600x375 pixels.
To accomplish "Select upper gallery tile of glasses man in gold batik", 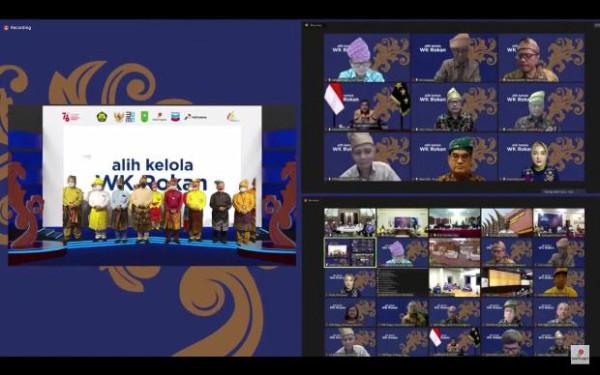I will (x=541, y=58).
